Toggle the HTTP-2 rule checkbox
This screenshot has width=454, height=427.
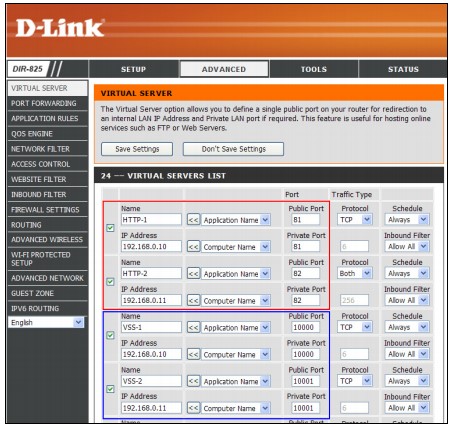click(110, 282)
